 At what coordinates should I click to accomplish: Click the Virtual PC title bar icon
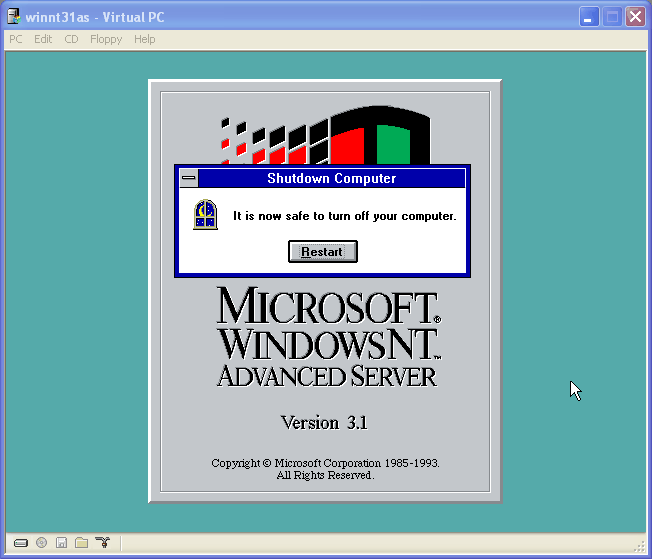point(14,17)
